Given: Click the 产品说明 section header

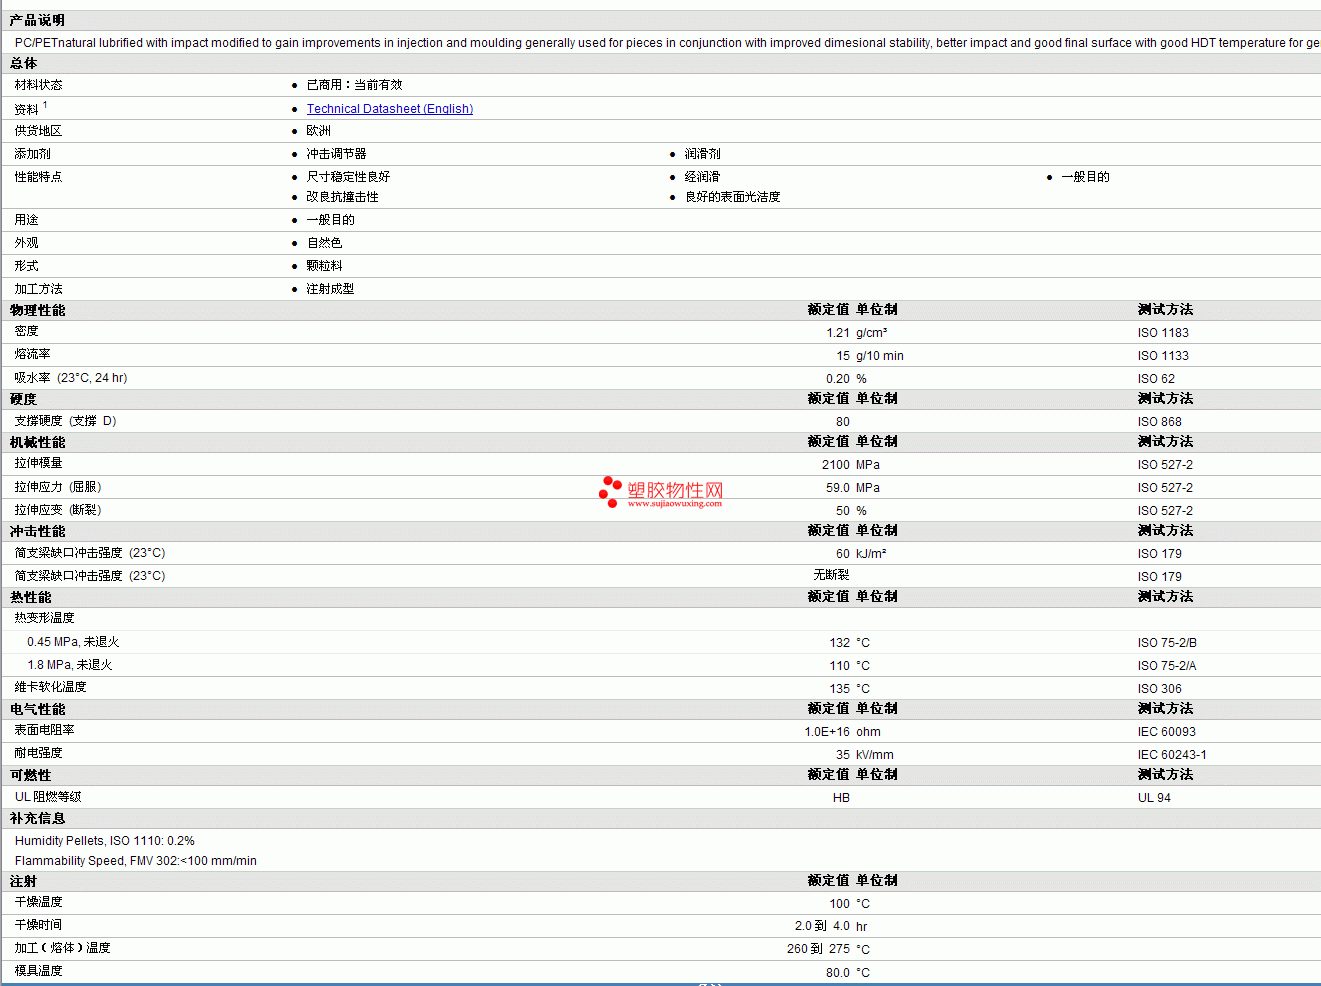Looking at the screenshot, I should 37,20.
